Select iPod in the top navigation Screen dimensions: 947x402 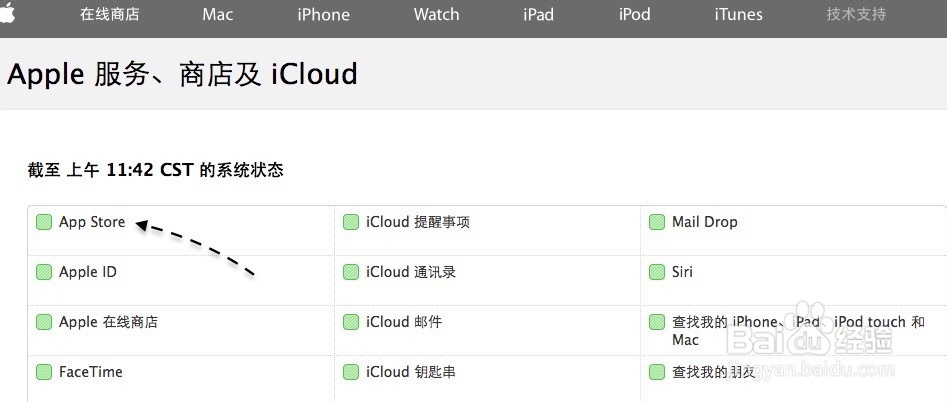click(x=635, y=14)
